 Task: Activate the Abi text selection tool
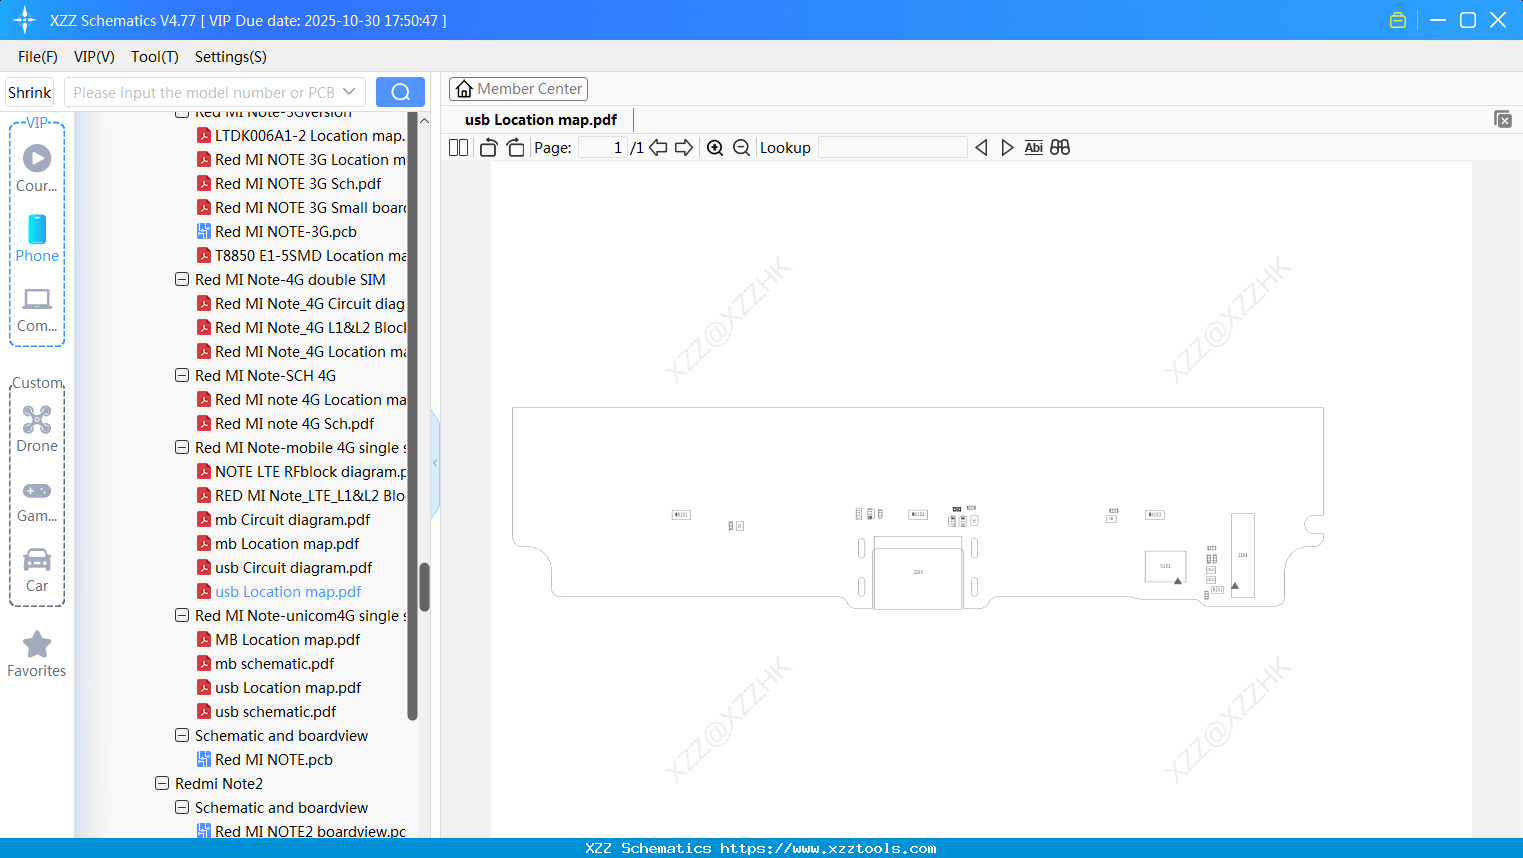tap(1033, 147)
